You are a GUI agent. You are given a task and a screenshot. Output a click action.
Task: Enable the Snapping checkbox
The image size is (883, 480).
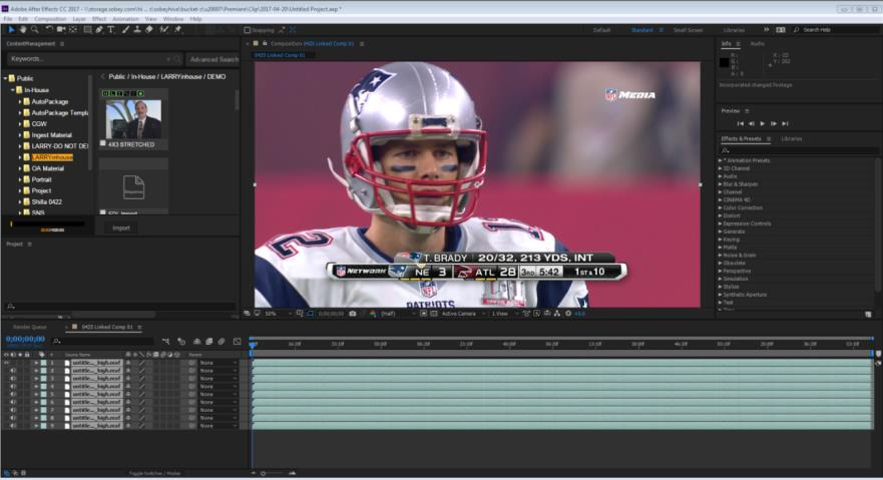[x=247, y=30]
